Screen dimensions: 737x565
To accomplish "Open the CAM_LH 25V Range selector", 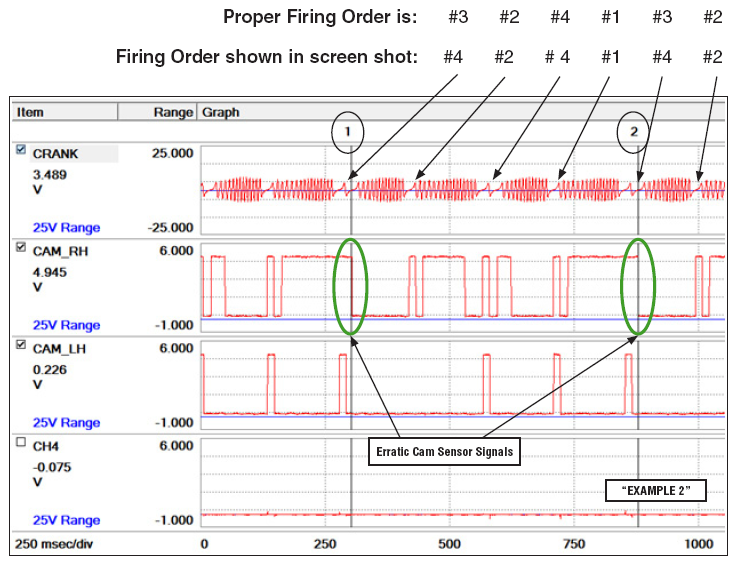I will (66, 422).
